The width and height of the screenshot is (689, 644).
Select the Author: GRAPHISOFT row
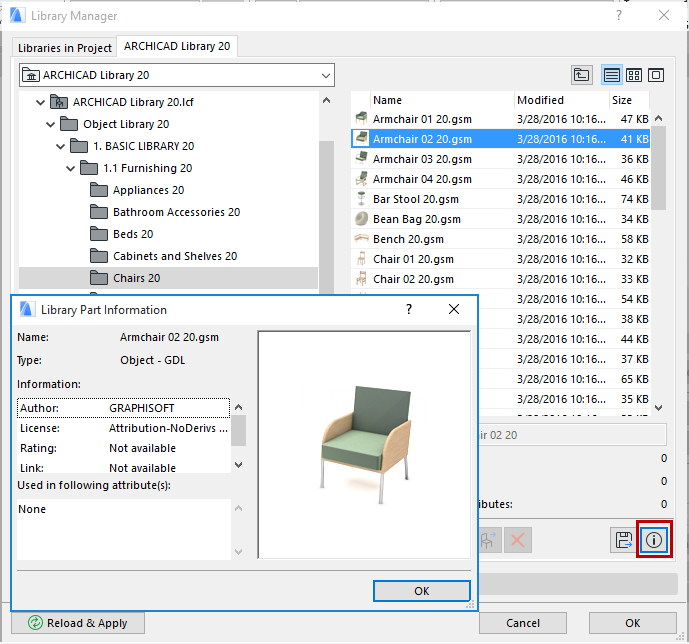123,408
